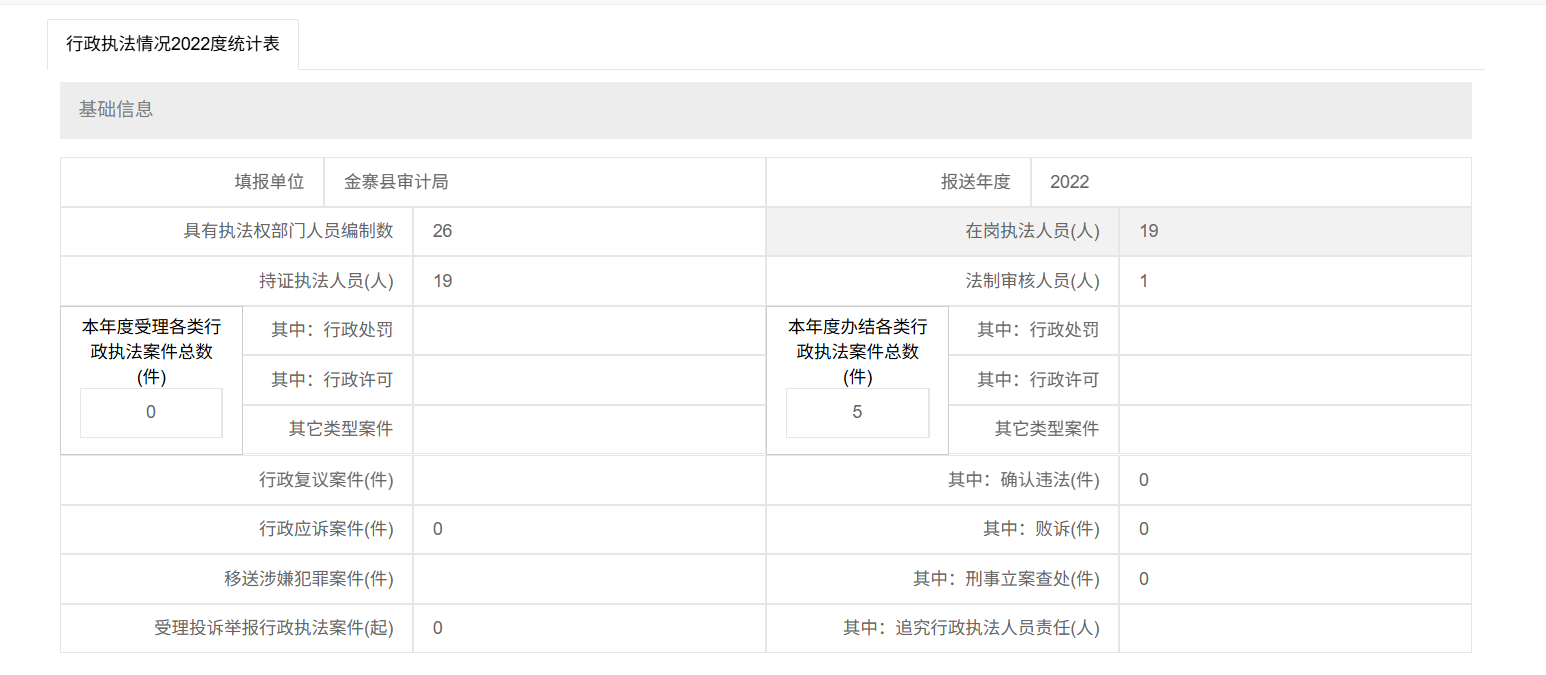Click the 在岗执法人员 value field
The image size is (1546, 675).
point(1294,231)
